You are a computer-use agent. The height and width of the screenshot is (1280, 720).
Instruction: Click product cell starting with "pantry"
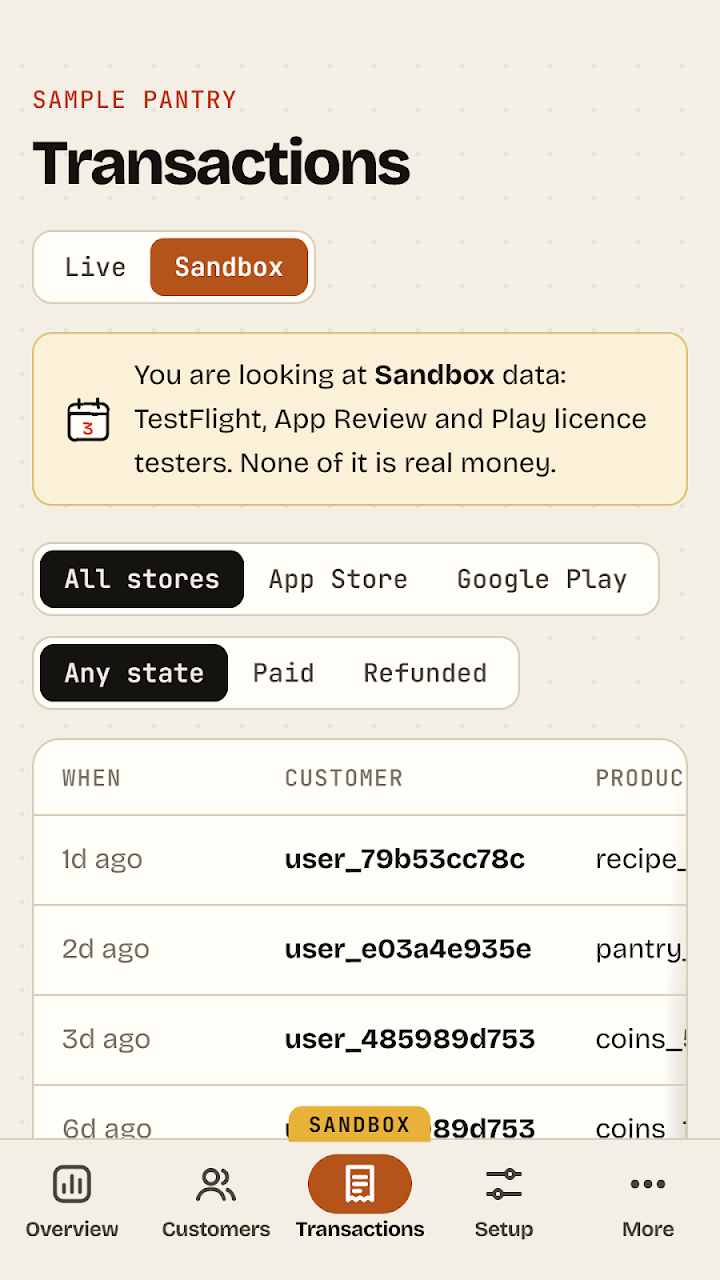pyautogui.click(x=641, y=950)
